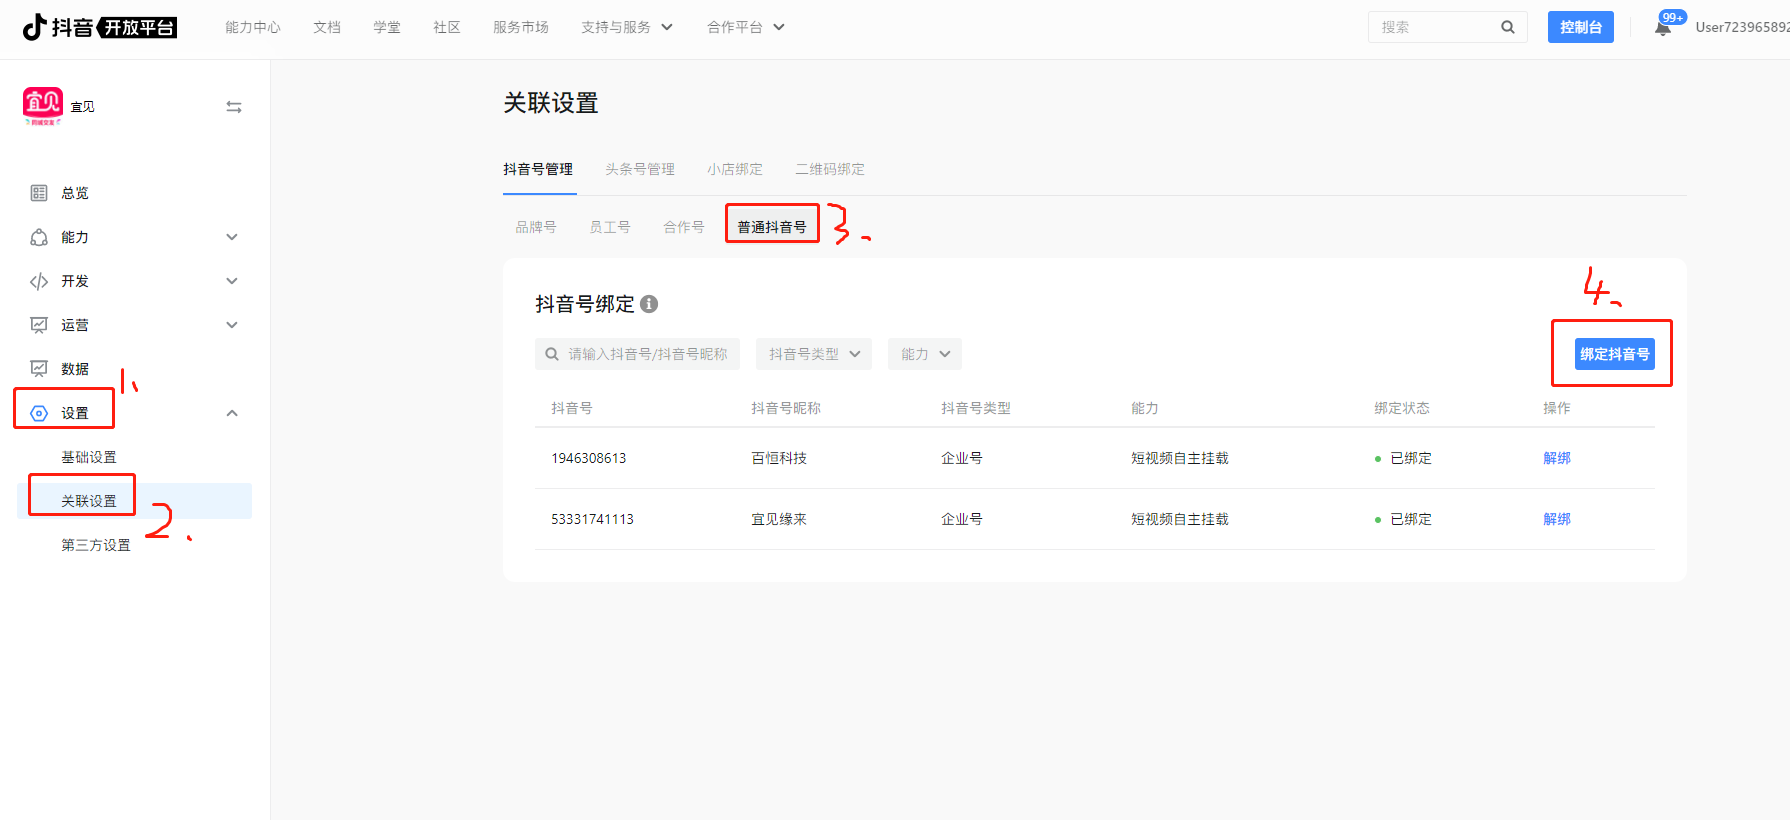This screenshot has width=1790, height=820.
Task: Click the 绑定抖音号 button
Action: pos(1614,354)
